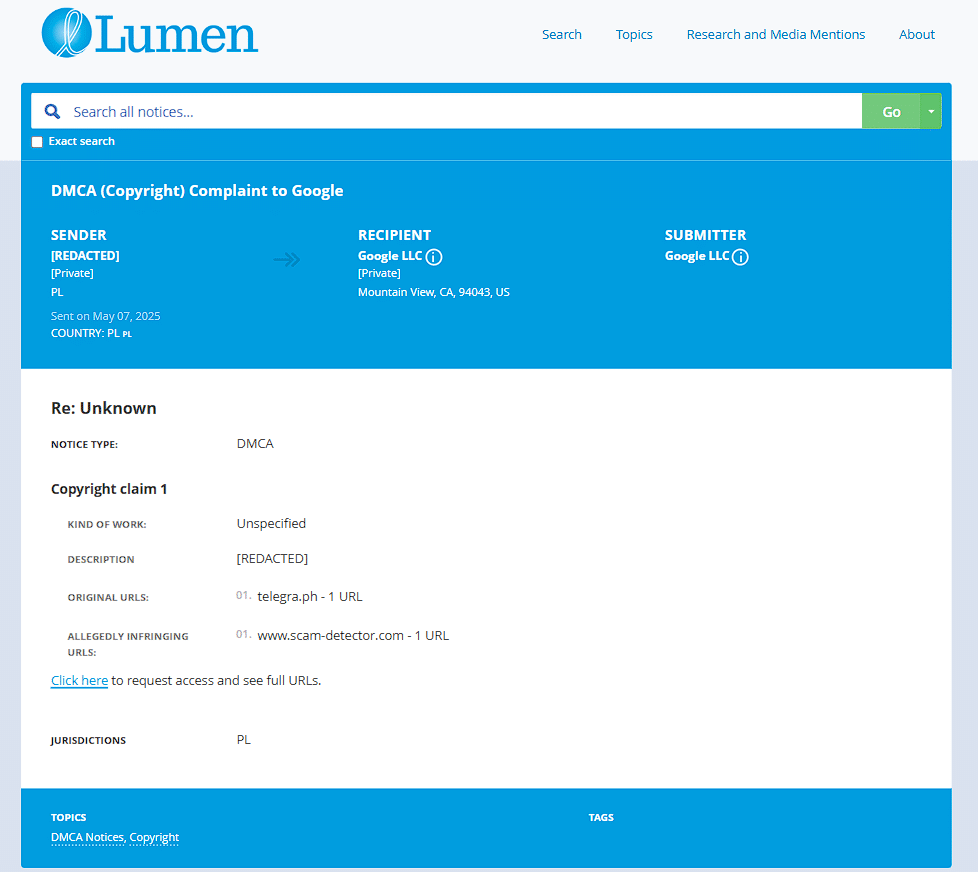Select 'telegra.ph - 1 URL' text
Screen dimensions: 978x872
tap(310, 596)
